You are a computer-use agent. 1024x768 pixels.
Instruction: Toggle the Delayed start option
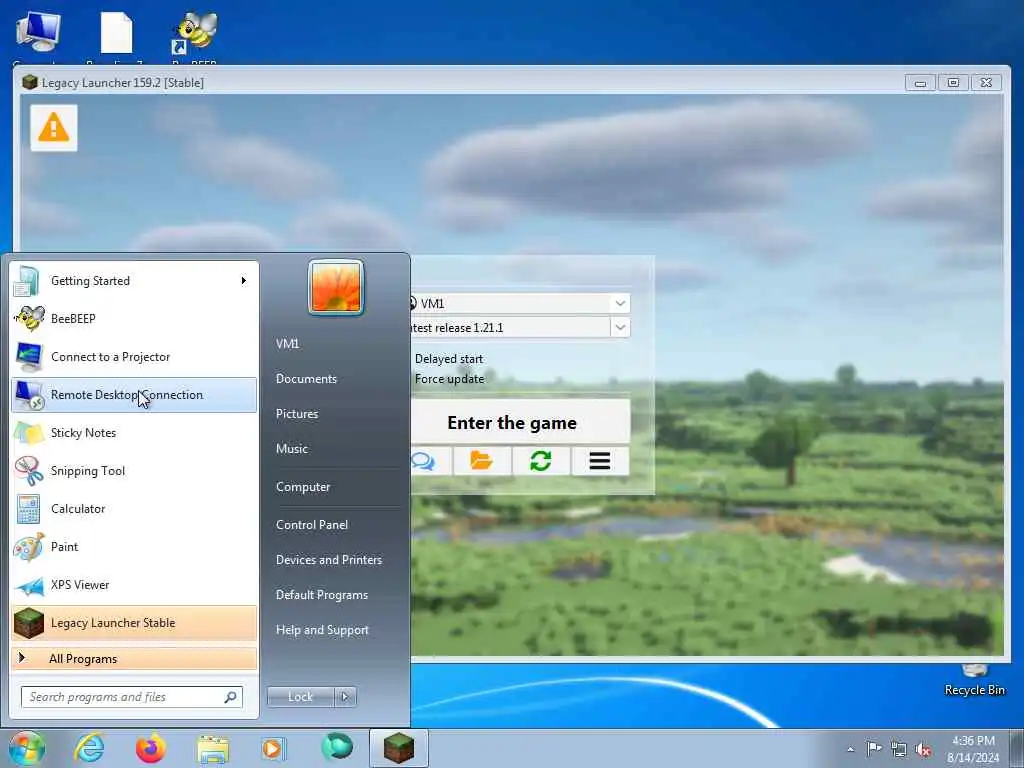pyautogui.click(x=448, y=359)
